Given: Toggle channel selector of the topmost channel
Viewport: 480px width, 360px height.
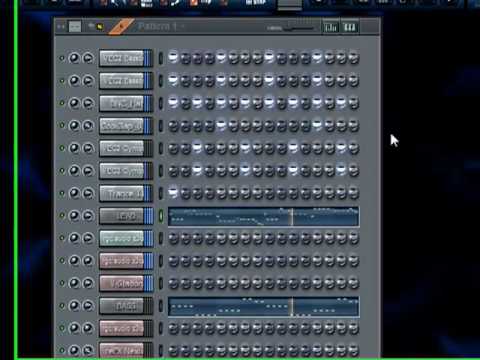Looking at the screenshot, I should point(161,58).
